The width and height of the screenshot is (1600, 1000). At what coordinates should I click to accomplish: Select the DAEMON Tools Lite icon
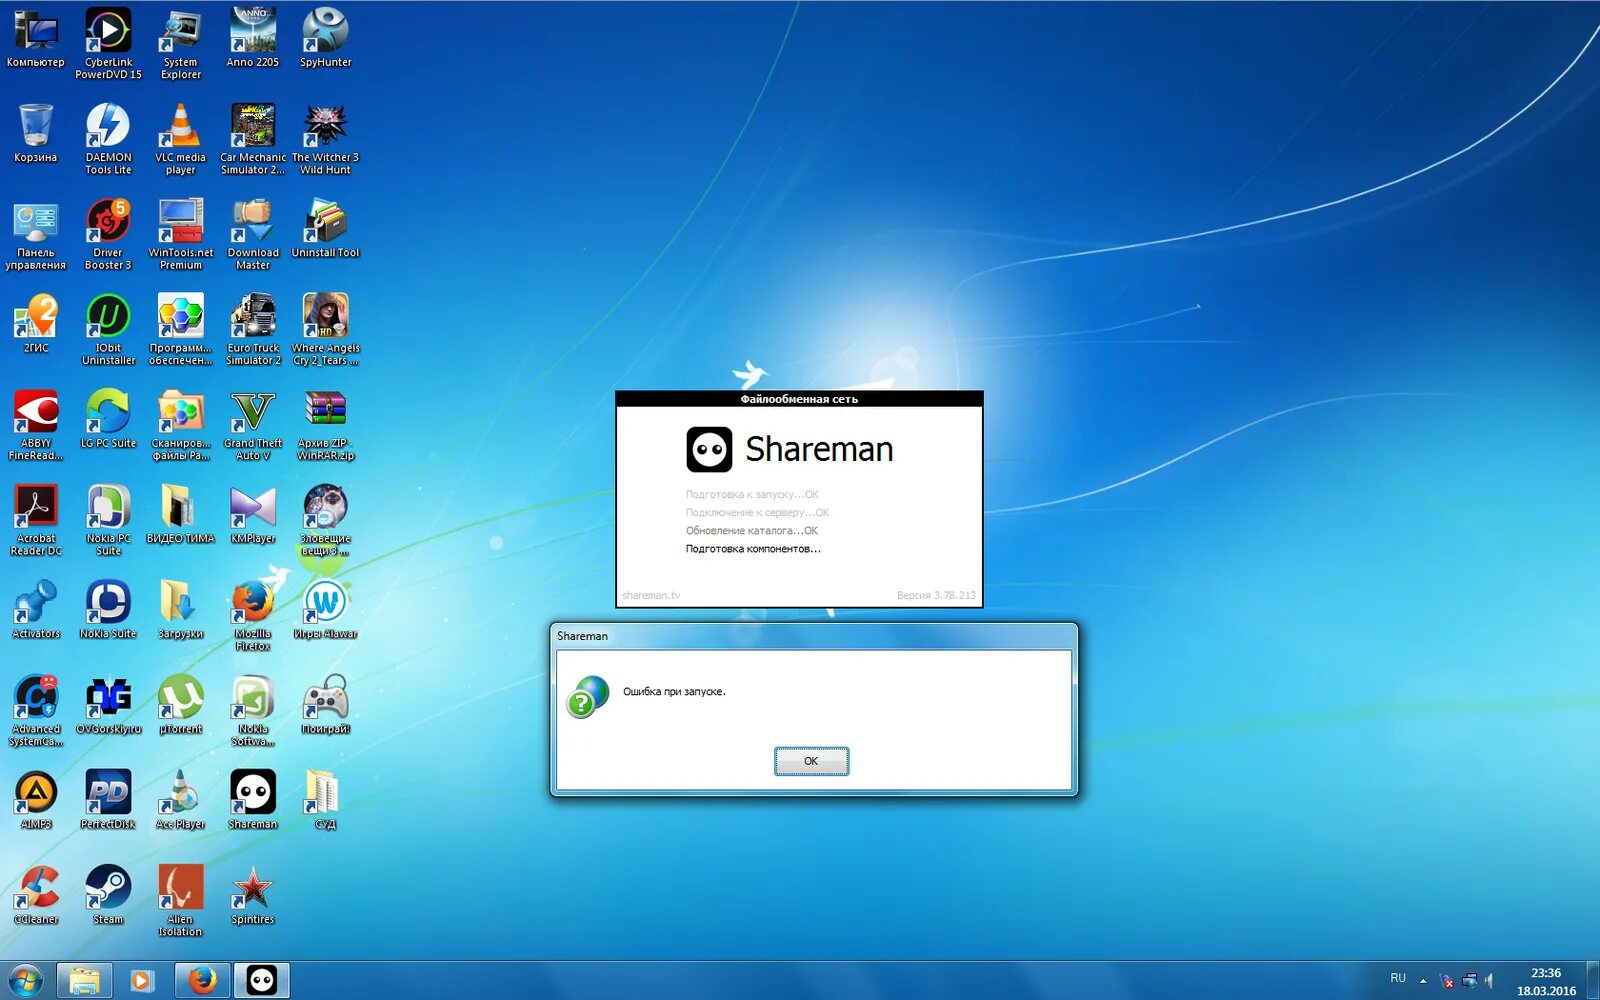pos(108,139)
